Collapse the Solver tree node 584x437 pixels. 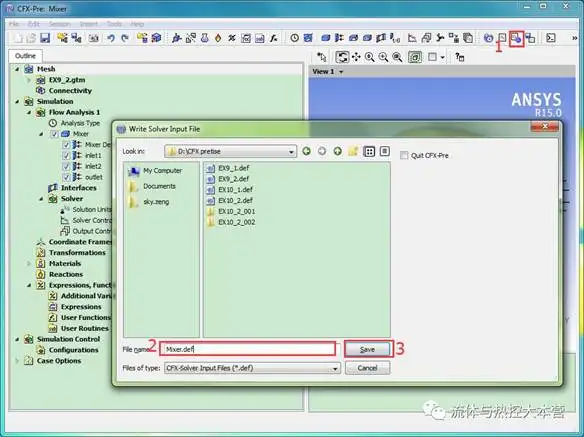tap(41, 199)
